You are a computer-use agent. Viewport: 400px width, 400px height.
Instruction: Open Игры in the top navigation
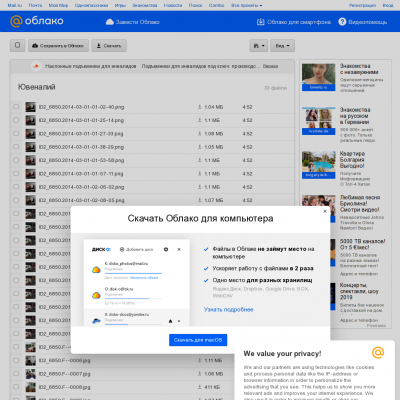[x=120, y=5]
